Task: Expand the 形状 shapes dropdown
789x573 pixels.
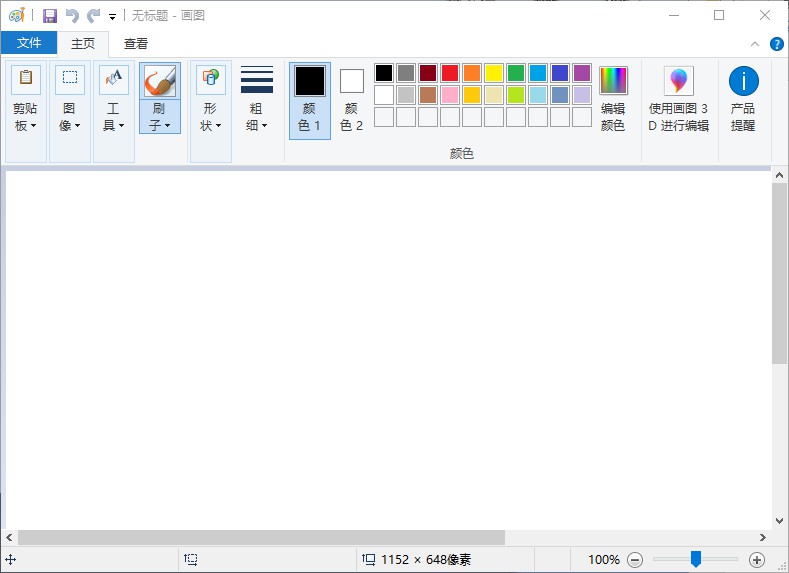Action: [210, 117]
